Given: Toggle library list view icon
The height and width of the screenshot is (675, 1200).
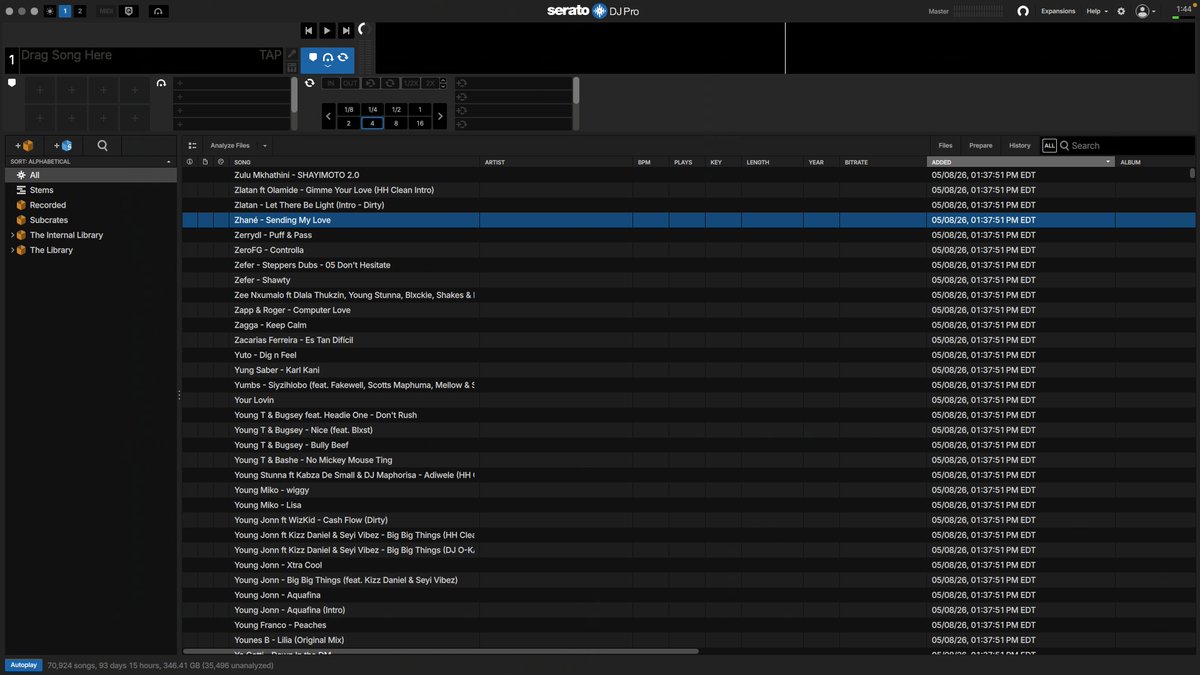Looking at the screenshot, I should [x=192, y=145].
